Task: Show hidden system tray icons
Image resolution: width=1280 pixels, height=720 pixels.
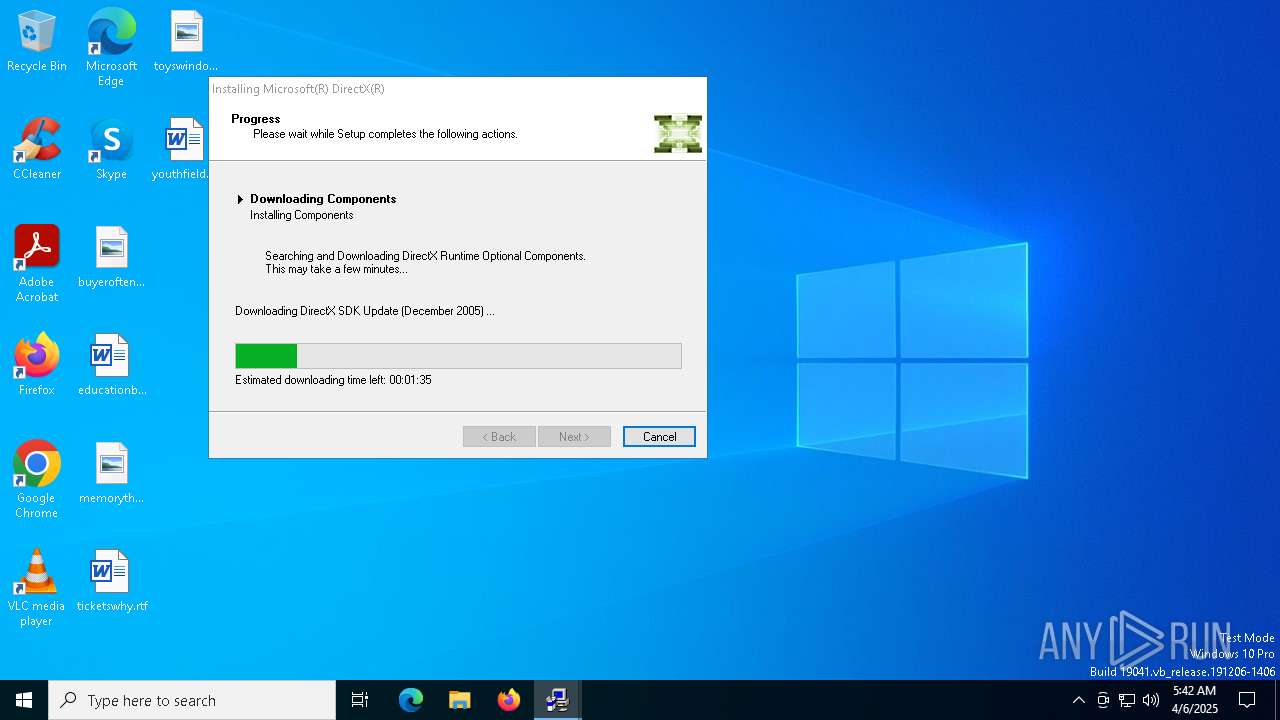Action: 1078,700
